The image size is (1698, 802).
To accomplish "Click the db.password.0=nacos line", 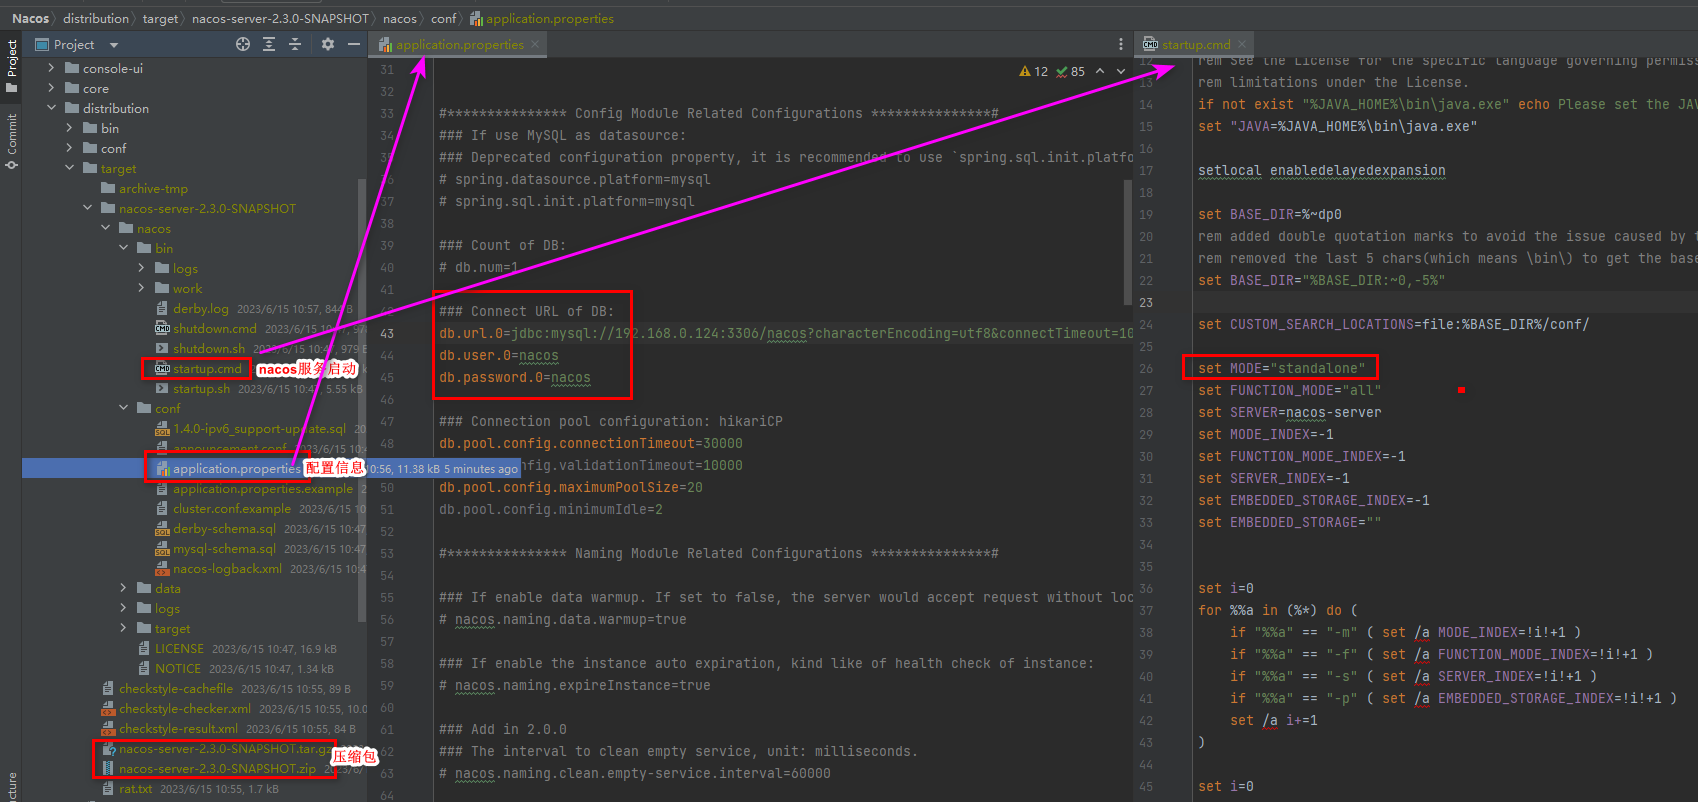I will point(515,378).
